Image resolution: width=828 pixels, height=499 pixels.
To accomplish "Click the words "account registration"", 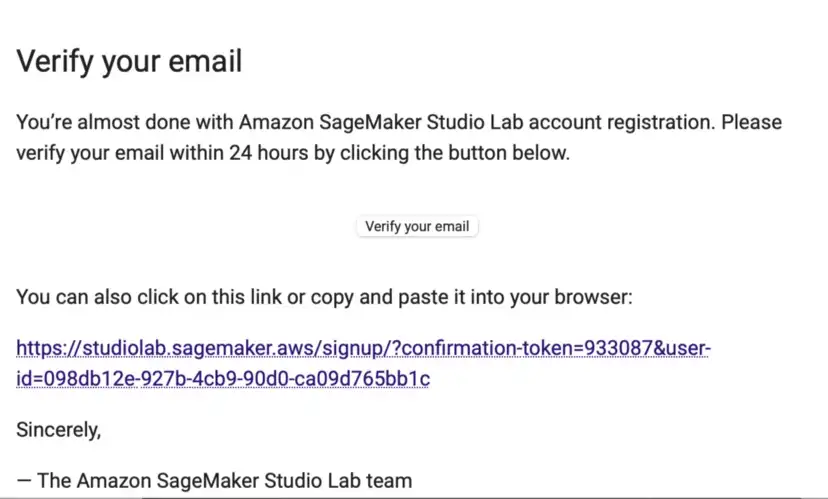I will pos(622,122).
